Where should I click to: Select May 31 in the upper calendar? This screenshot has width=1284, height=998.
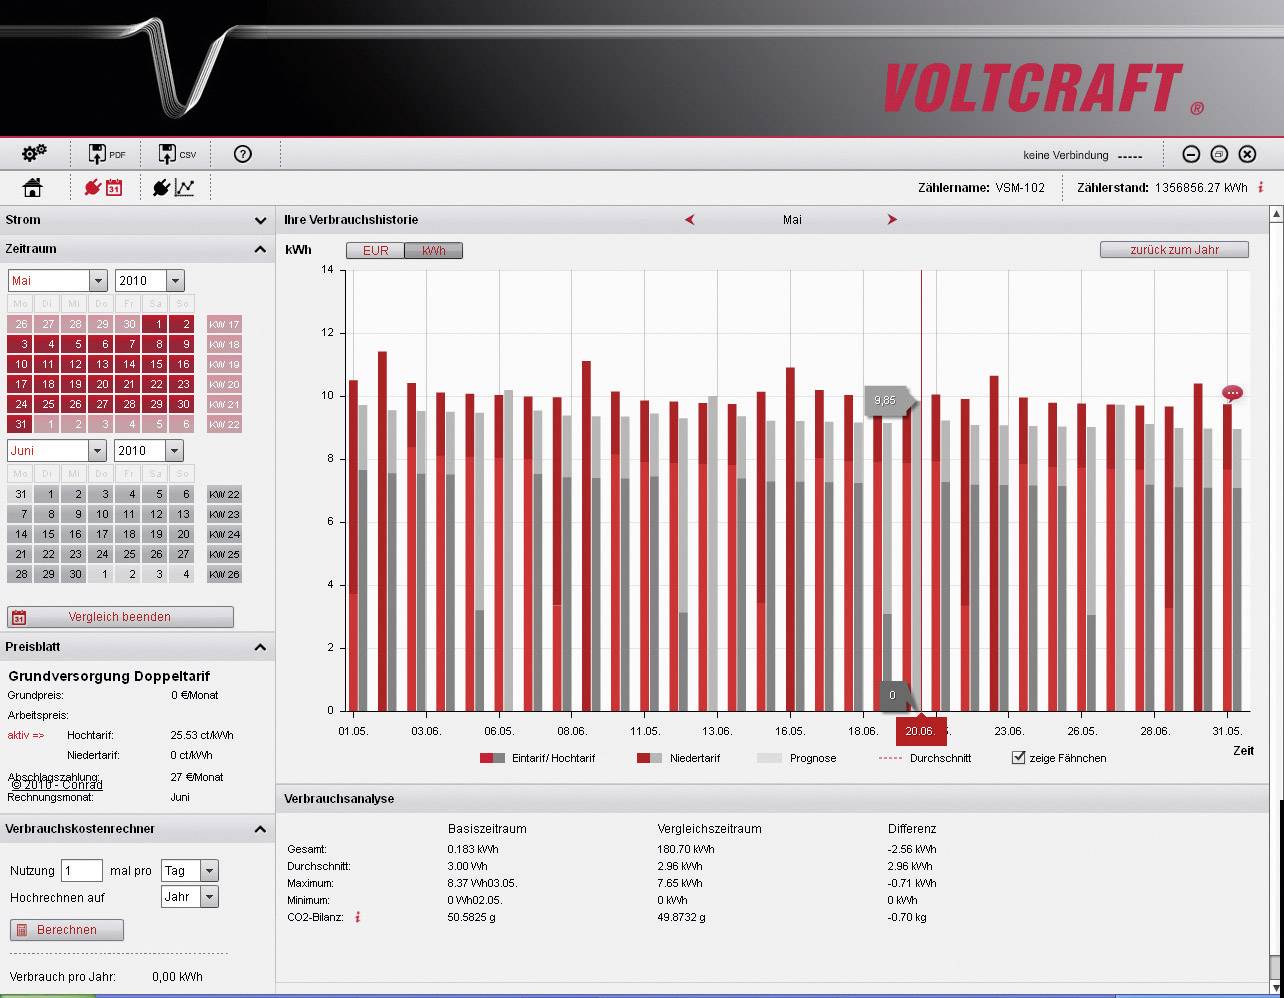(x=21, y=424)
